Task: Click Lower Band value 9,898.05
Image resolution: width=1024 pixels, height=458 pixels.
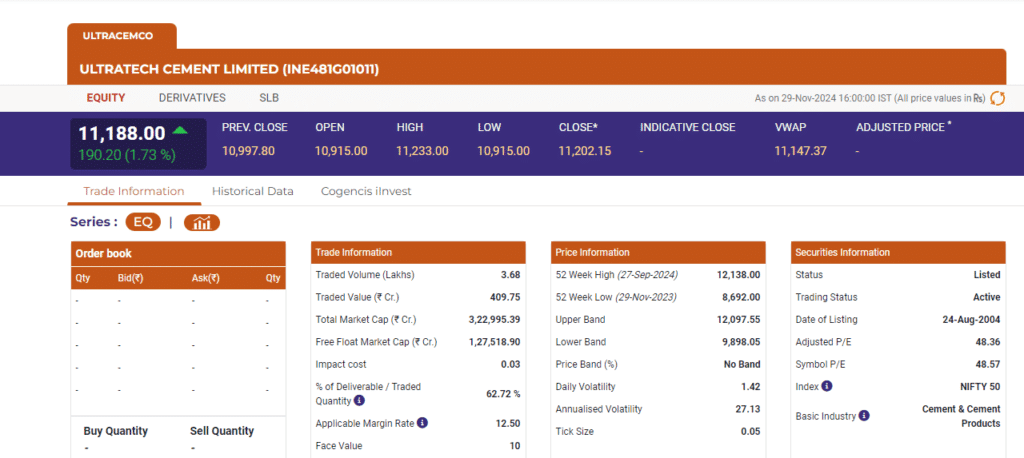Action: pyautogui.click(x=741, y=342)
